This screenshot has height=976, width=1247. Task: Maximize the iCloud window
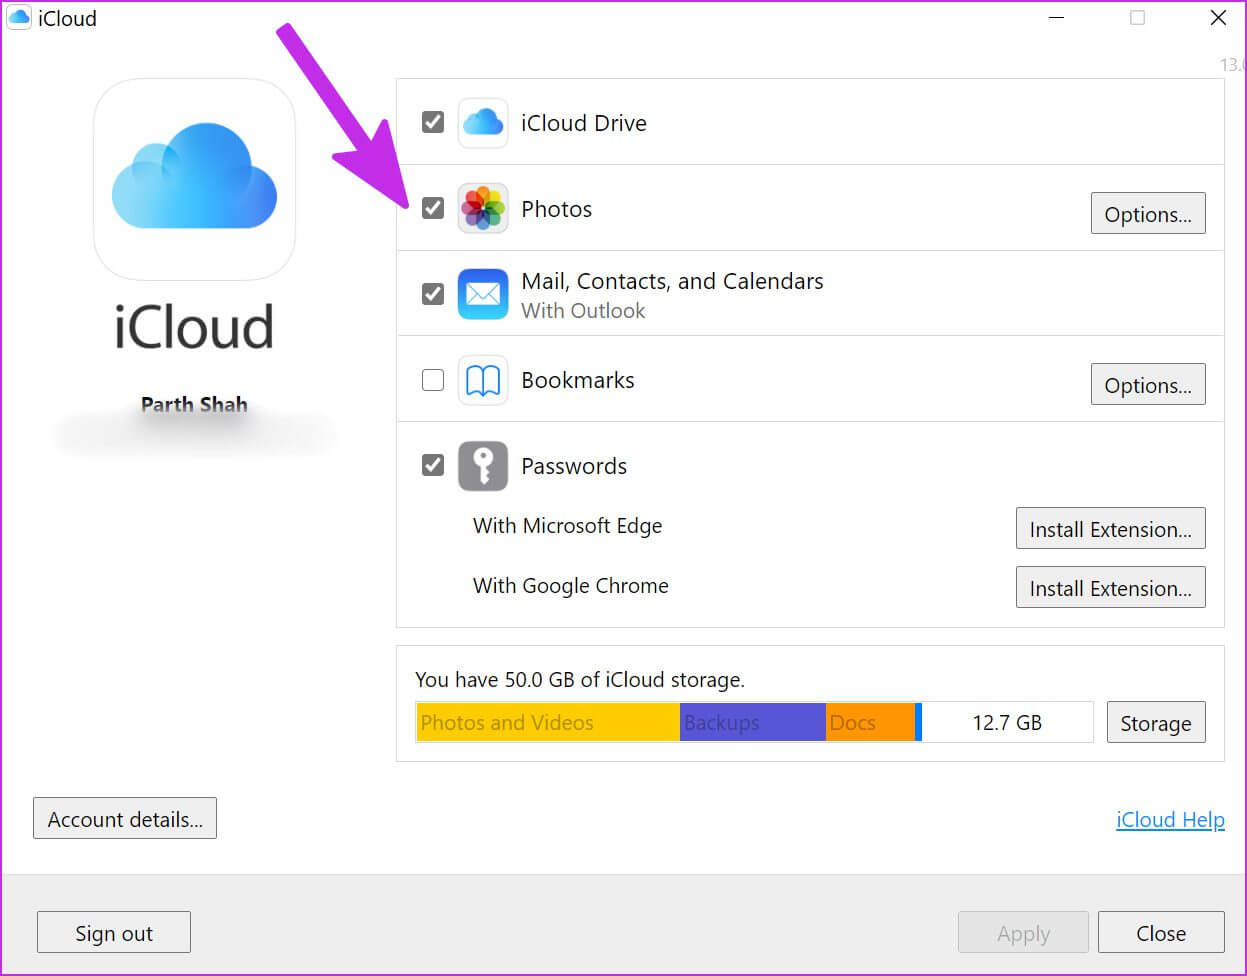(x=1137, y=17)
